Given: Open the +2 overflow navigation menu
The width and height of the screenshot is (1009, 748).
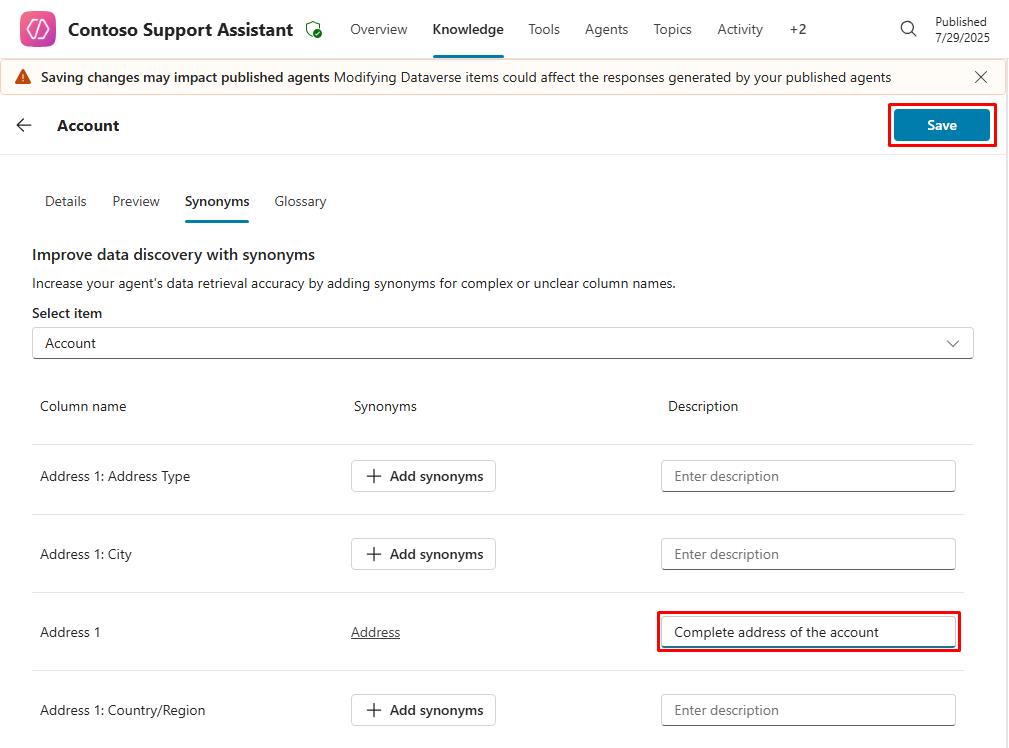Looking at the screenshot, I should pos(797,29).
